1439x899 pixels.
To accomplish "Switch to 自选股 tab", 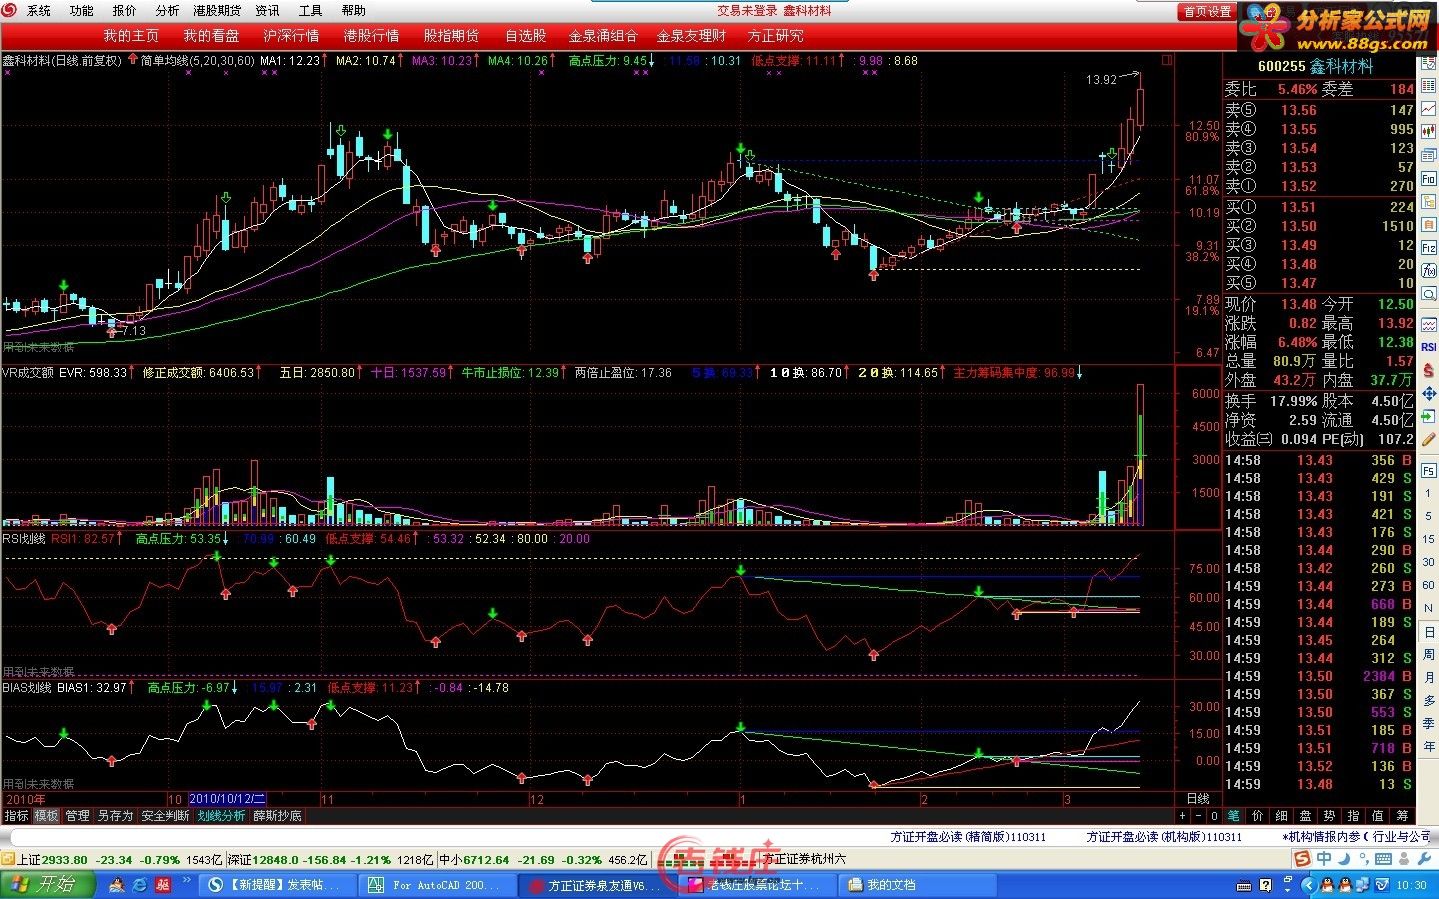I will 526,36.
